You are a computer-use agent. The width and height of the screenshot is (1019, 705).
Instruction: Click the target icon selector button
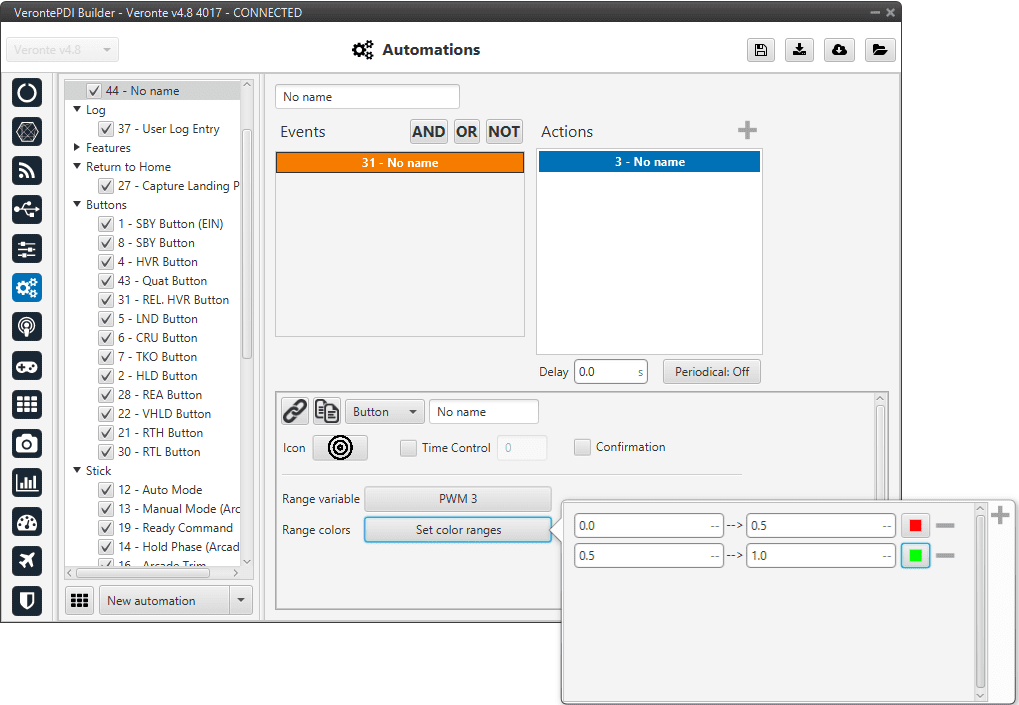(340, 448)
